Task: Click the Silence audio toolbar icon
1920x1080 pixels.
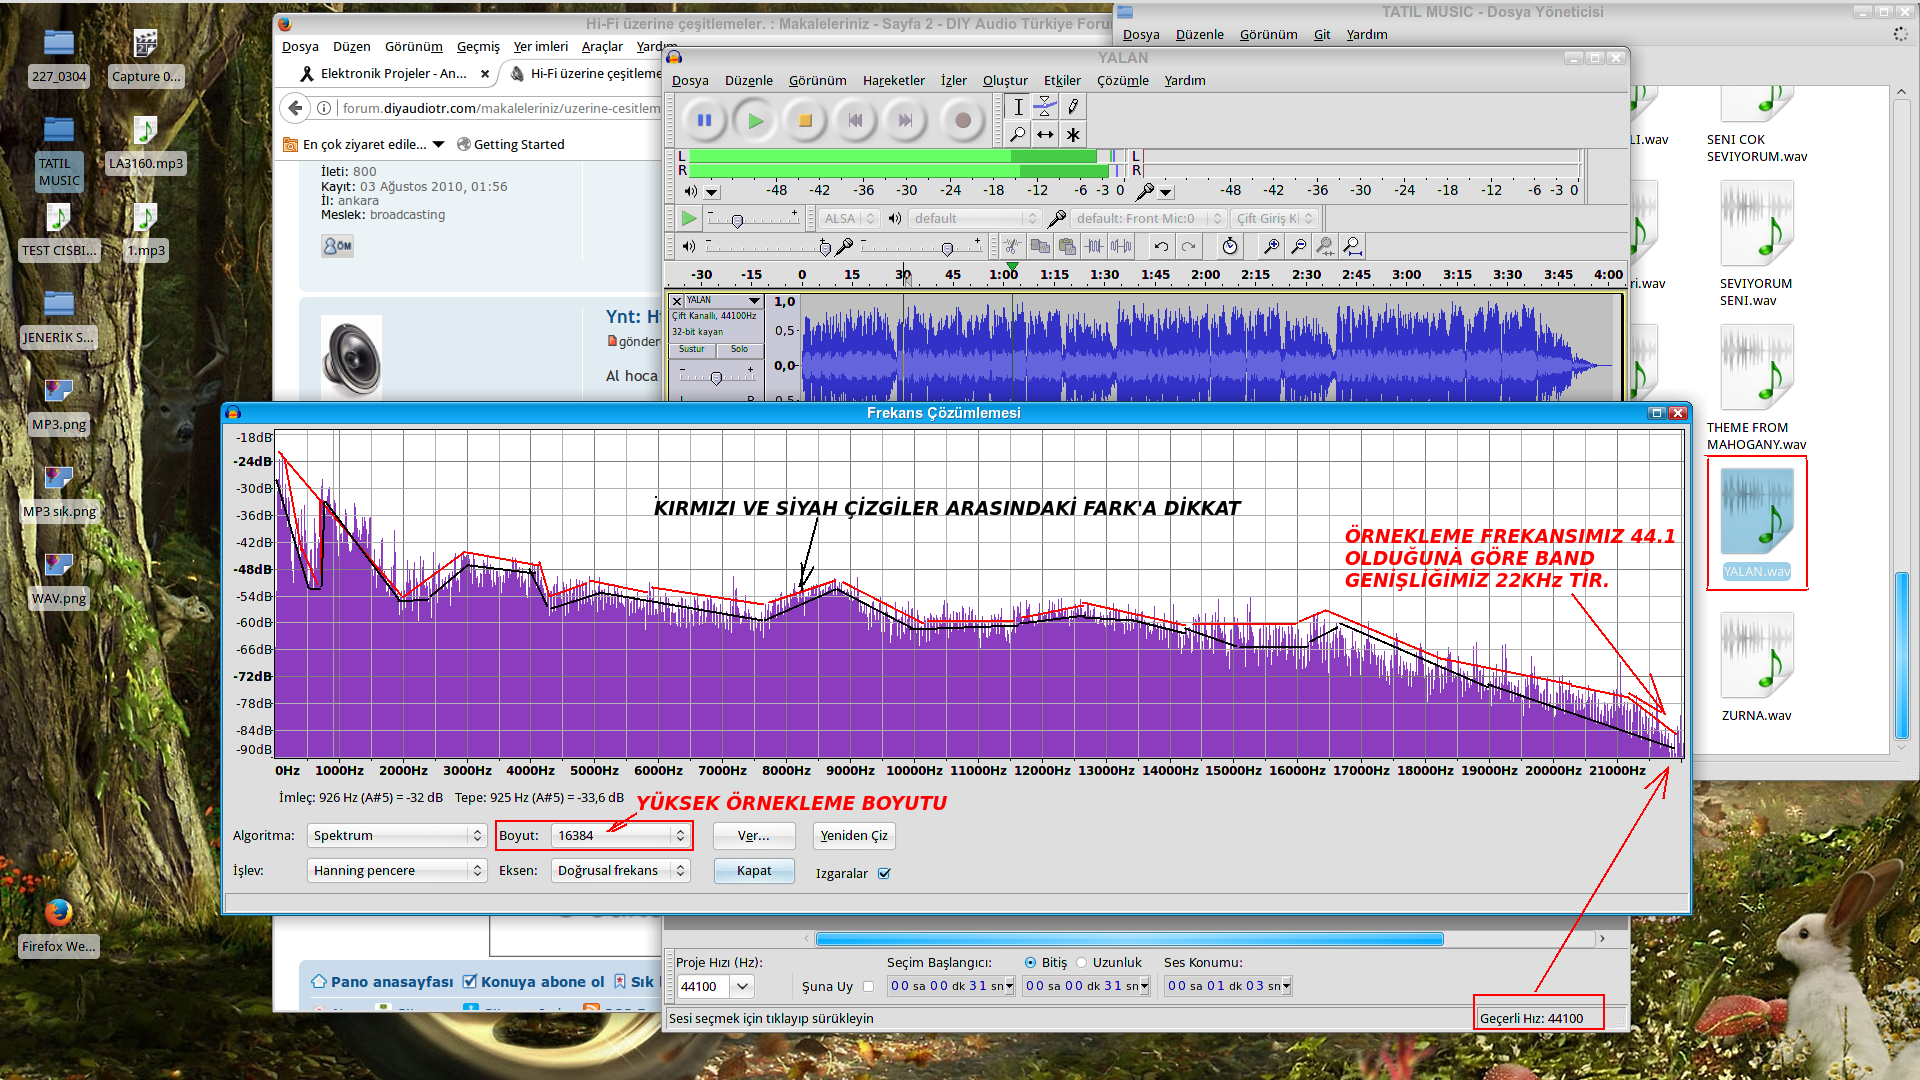Action: pos(1122,246)
